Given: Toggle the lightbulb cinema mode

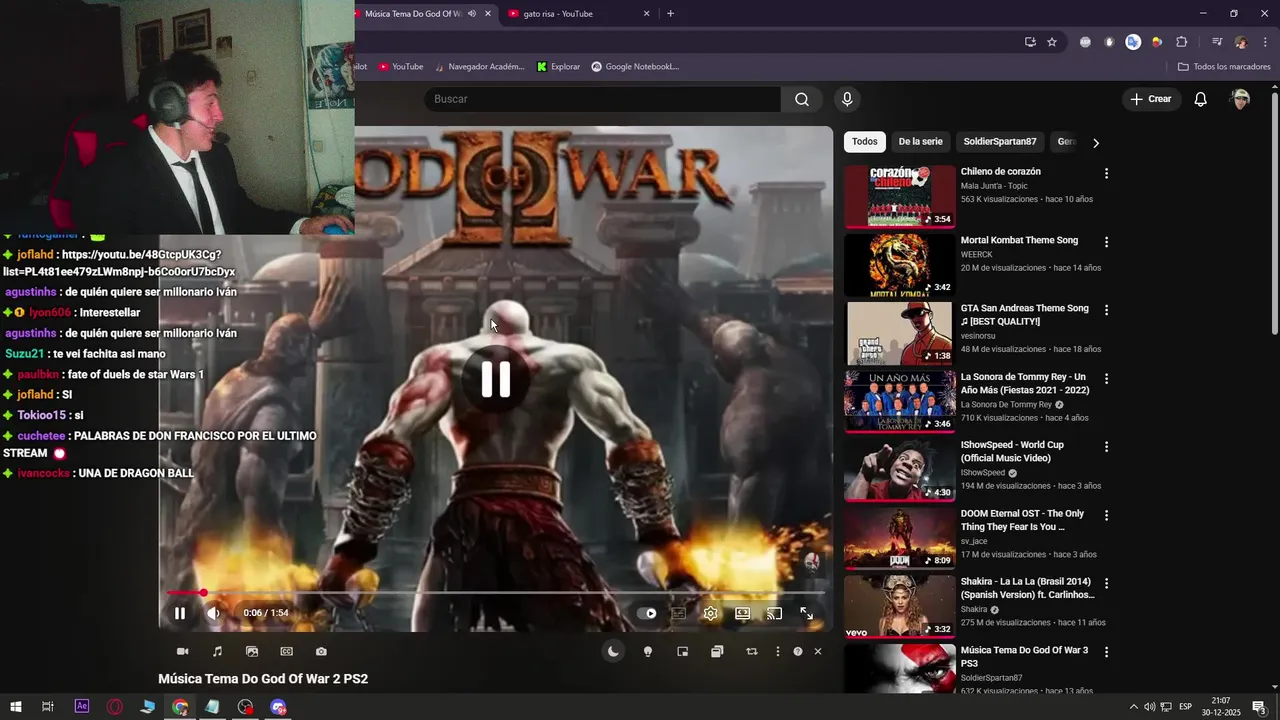Looking at the screenshot, I should click(x=647, y=651).
